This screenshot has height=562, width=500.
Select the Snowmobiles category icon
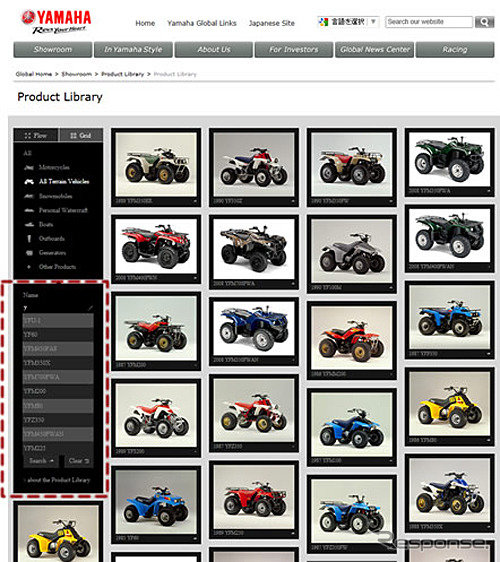click(29, 196)
